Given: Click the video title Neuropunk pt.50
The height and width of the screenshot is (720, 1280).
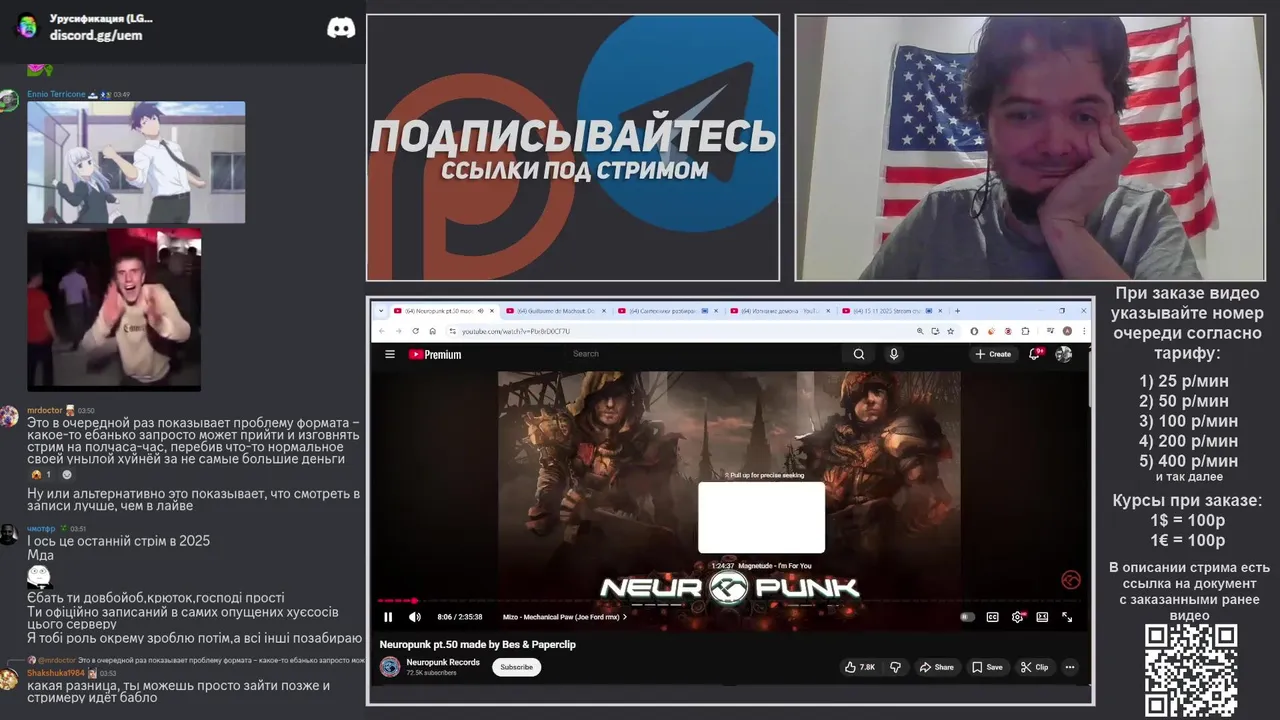Looking at the screenshot, I should click(x=477, y=644).
